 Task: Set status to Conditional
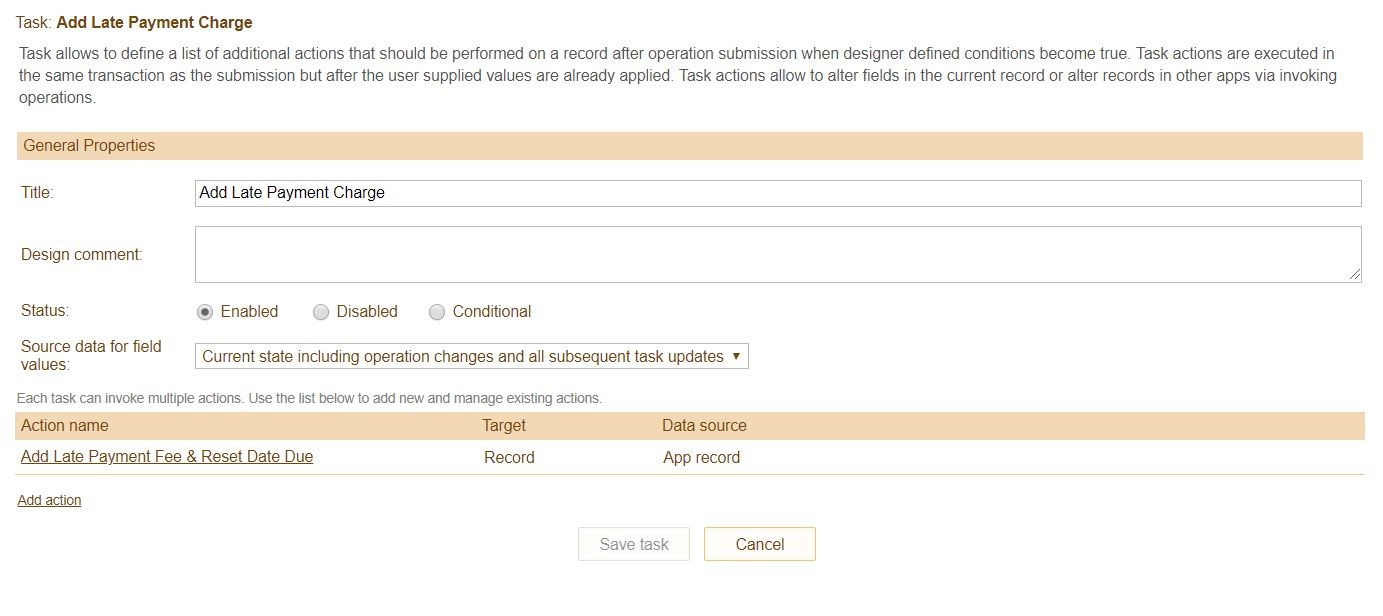437,312
